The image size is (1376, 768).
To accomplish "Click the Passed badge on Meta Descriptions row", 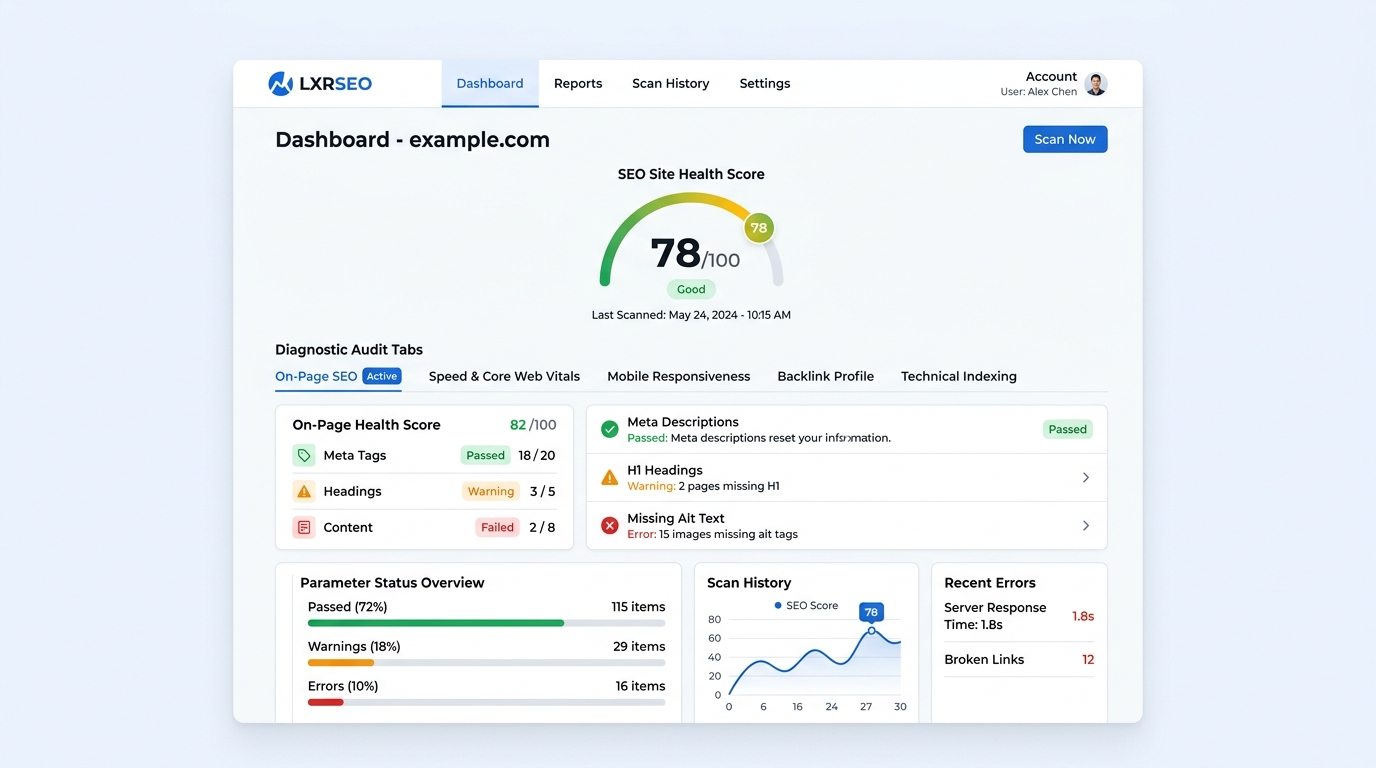I will tap(1068, 429).
